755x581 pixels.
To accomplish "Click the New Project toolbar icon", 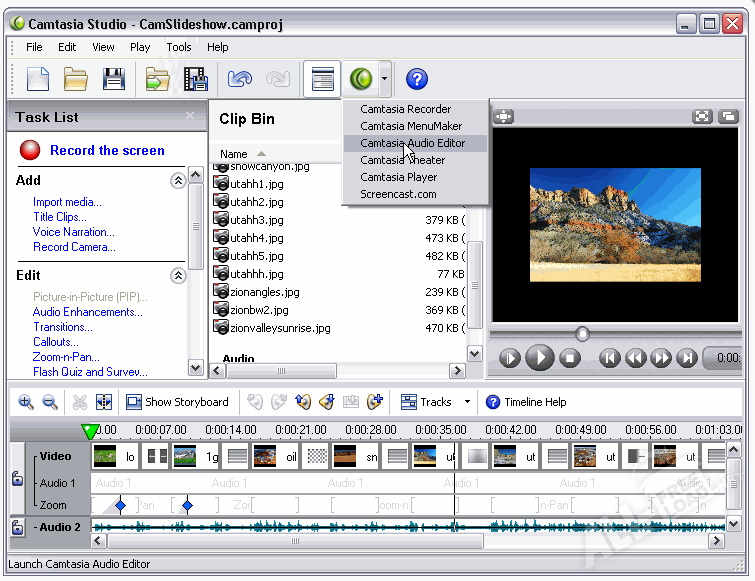I will (38, 79).
